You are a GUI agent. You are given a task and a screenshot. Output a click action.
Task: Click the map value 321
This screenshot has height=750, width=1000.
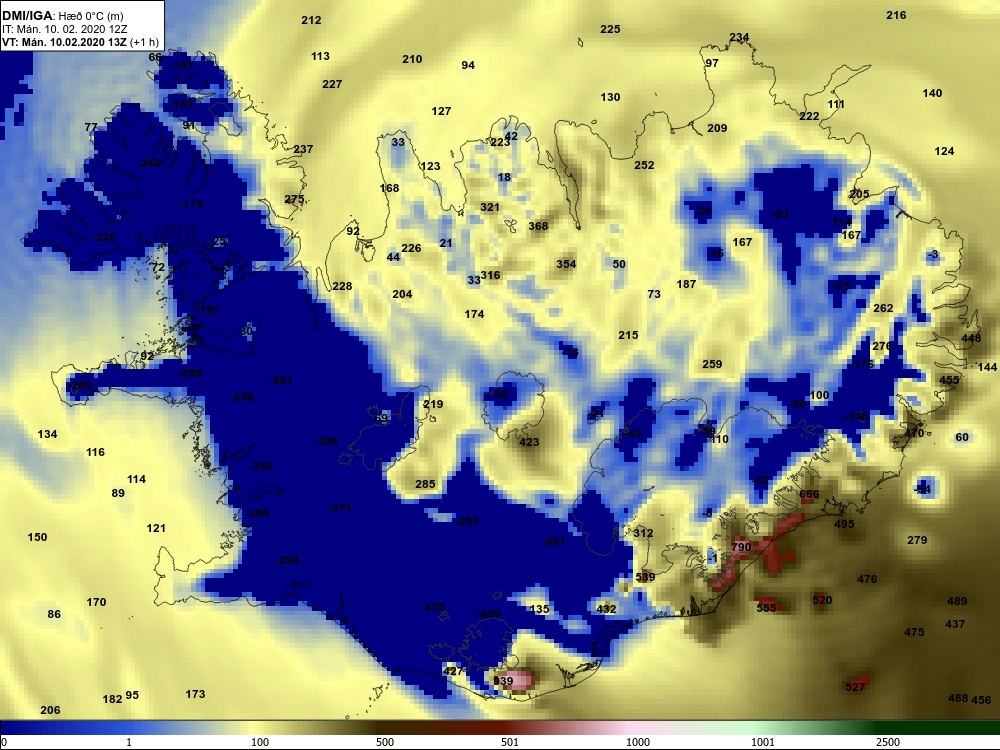click(x=490, y=207)
